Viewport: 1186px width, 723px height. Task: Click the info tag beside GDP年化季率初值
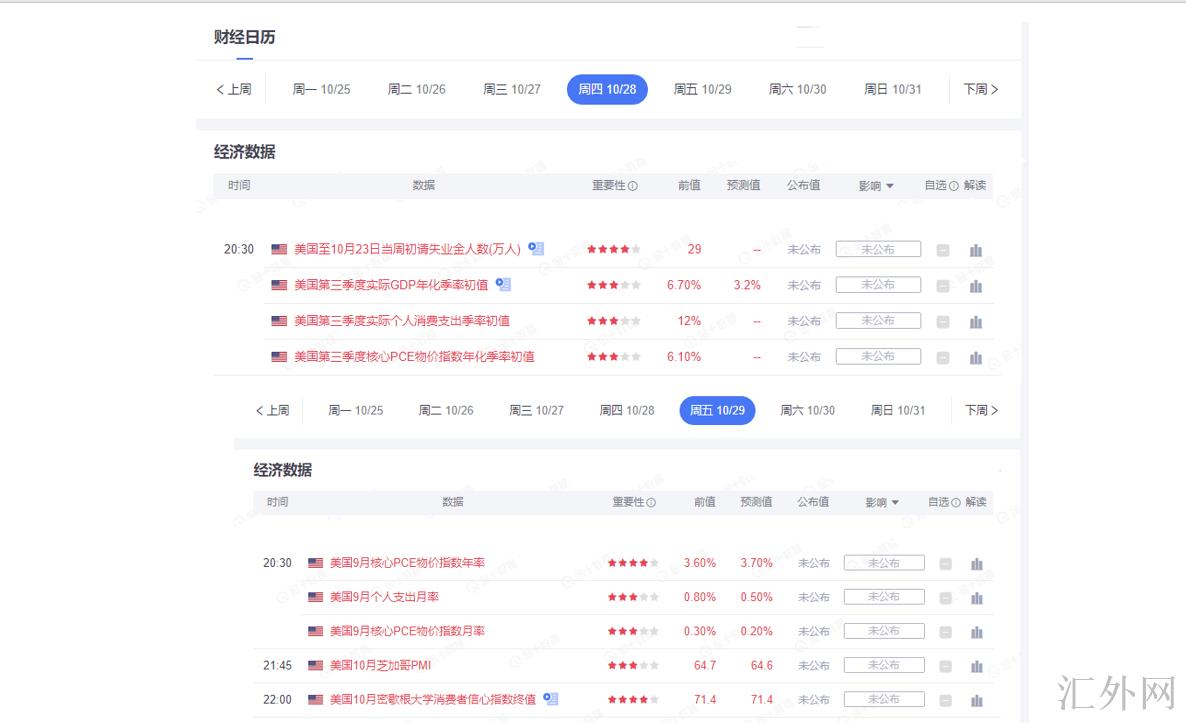[503, 284]
